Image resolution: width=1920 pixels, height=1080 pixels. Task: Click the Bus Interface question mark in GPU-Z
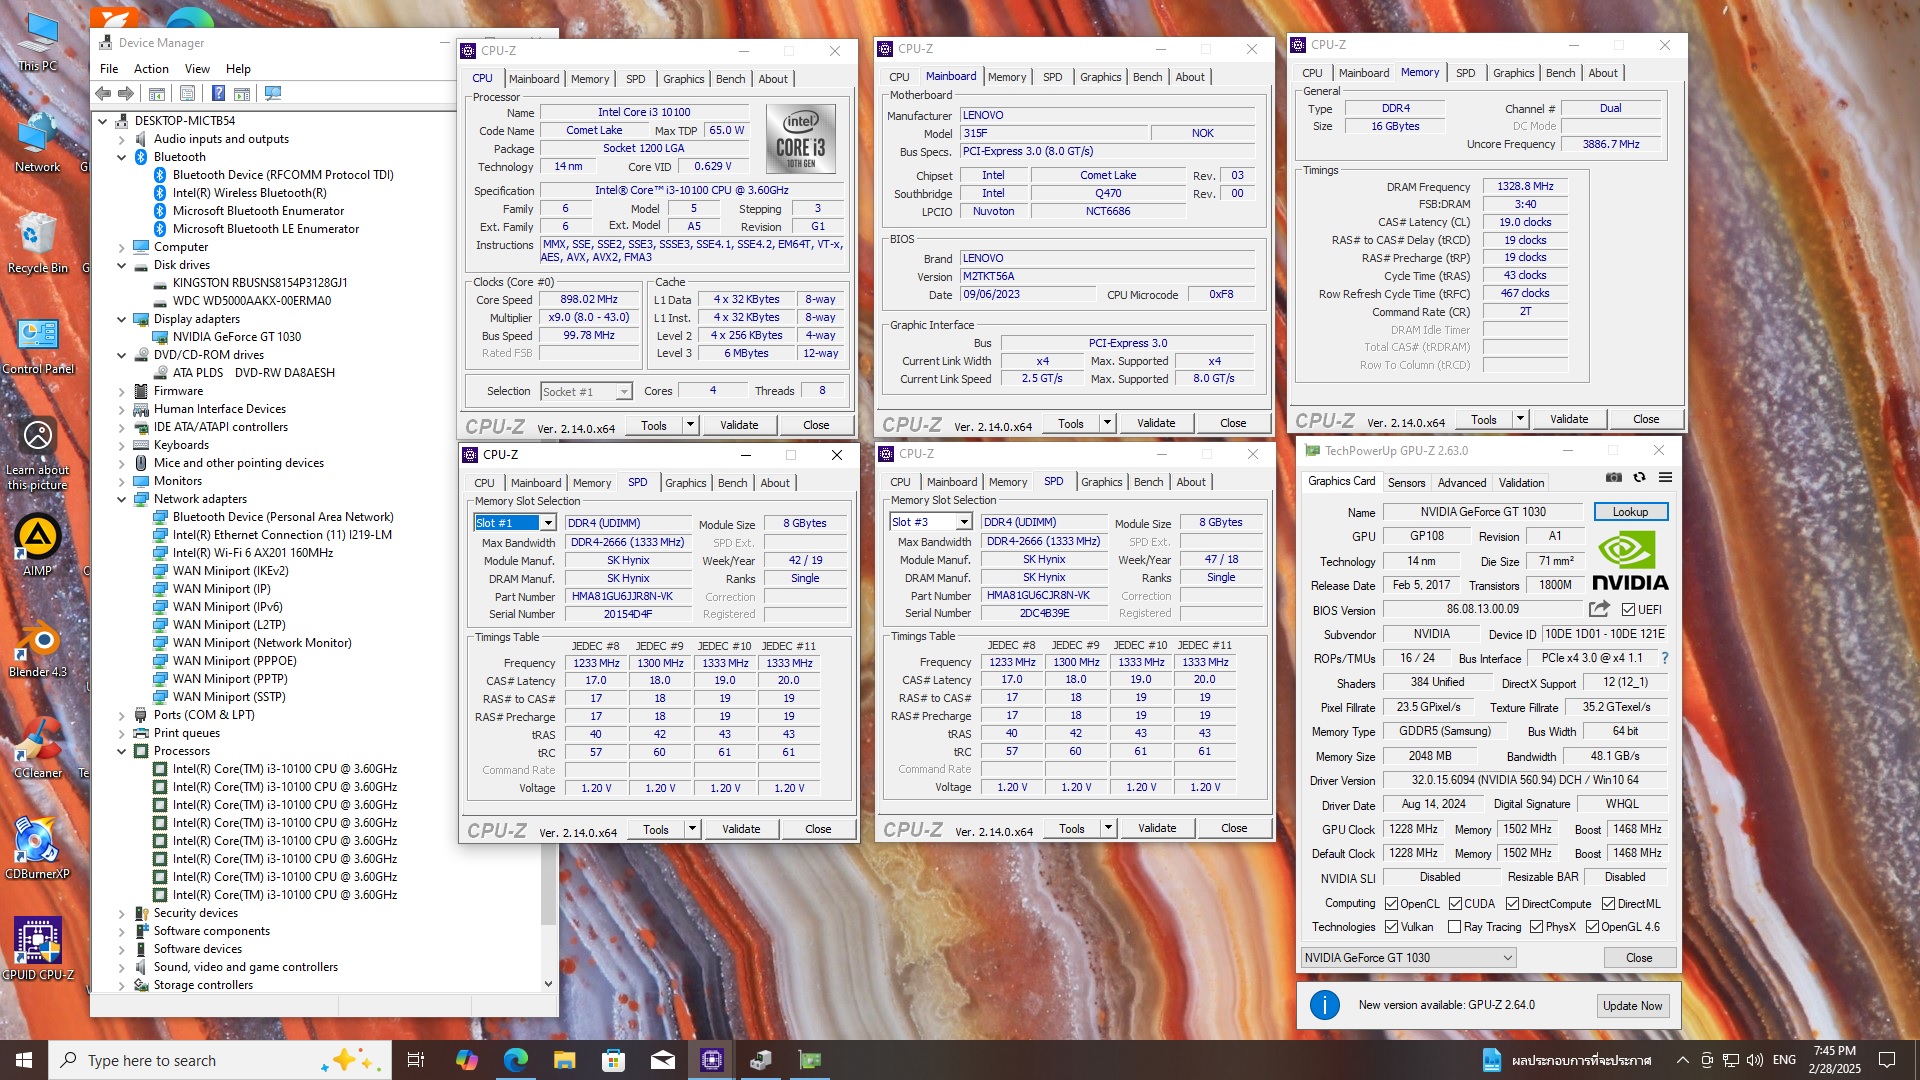pos(1665,658)
